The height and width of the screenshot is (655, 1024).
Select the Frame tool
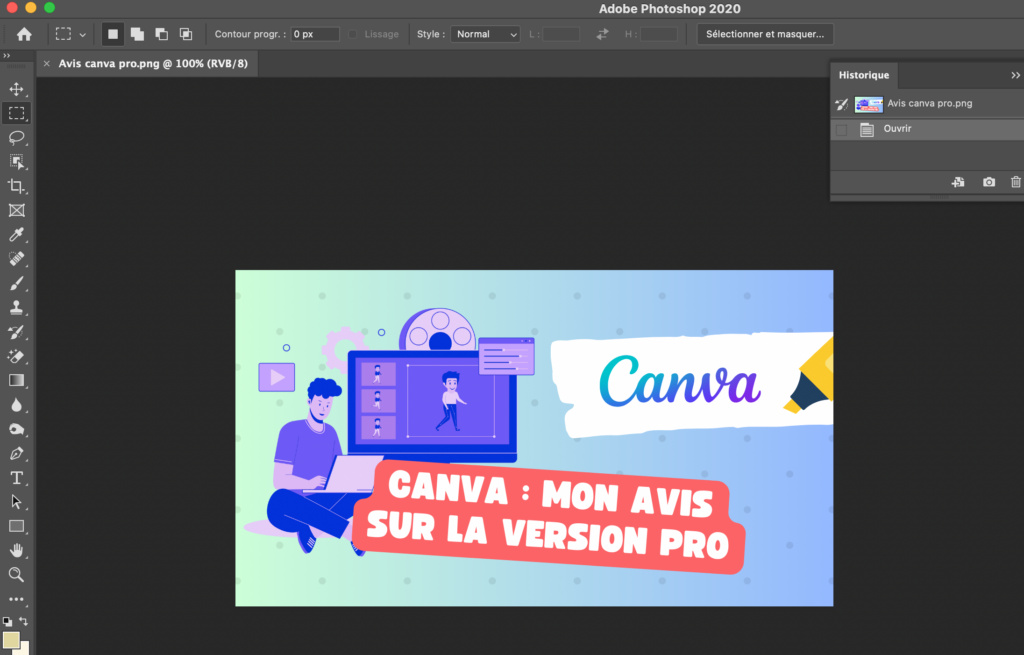[x=16, y=210]
